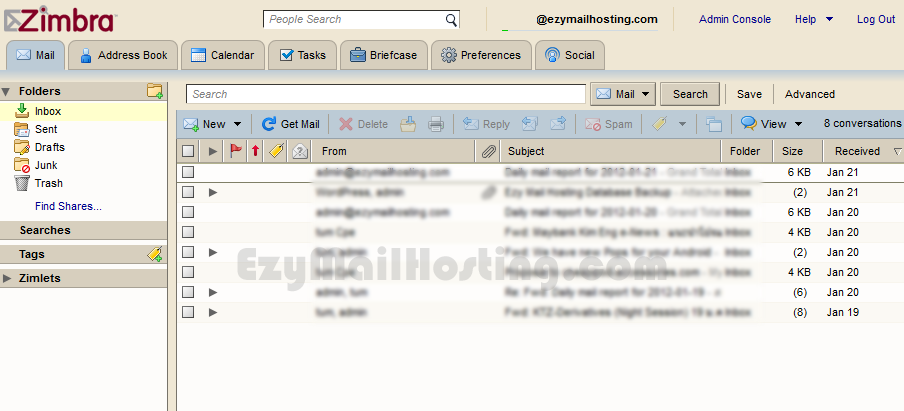Click the tag column header icon
This screenshot has height=411, width=904.
277,151
